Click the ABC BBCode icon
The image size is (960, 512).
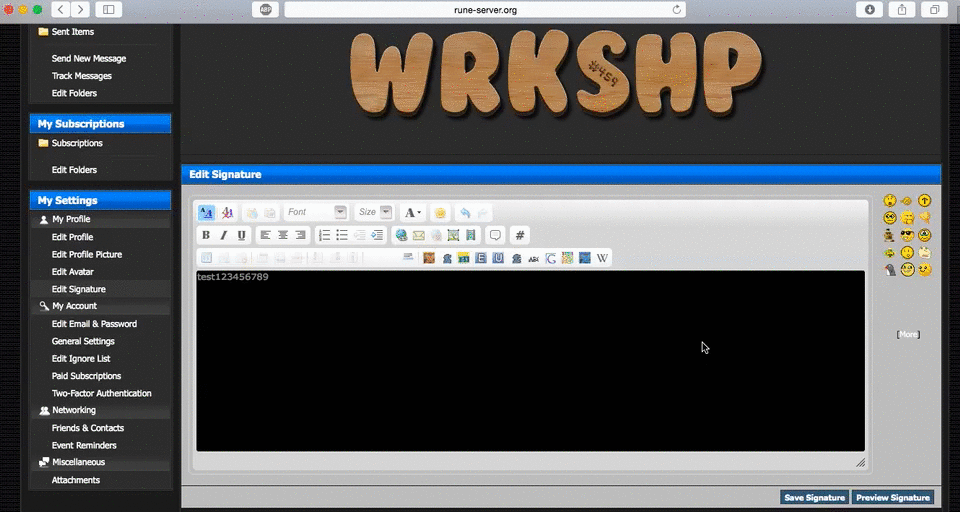[x=533, y=258]
